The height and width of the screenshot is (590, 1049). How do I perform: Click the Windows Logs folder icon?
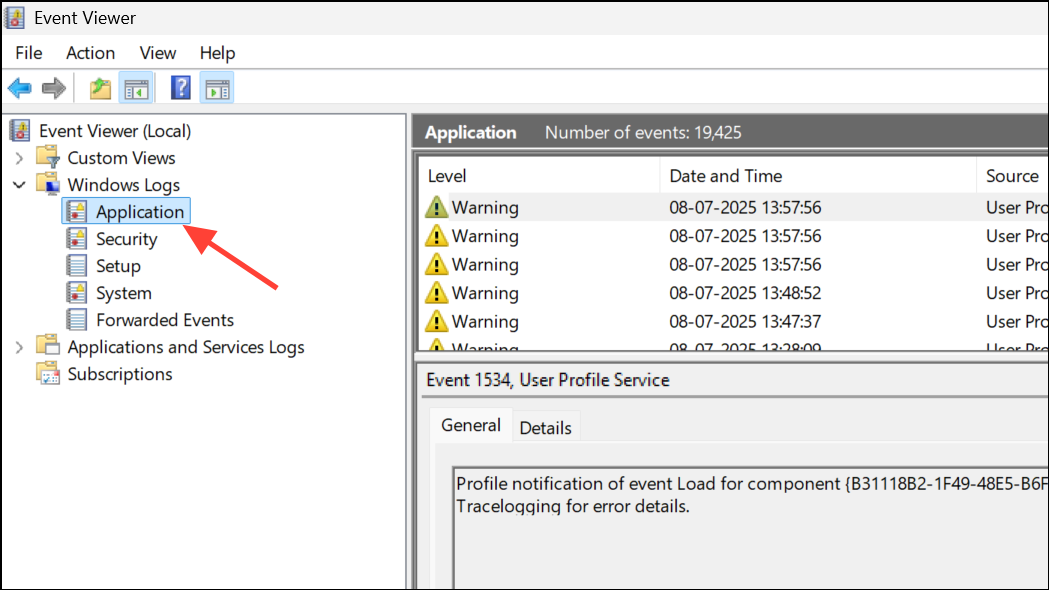(48, 184)
